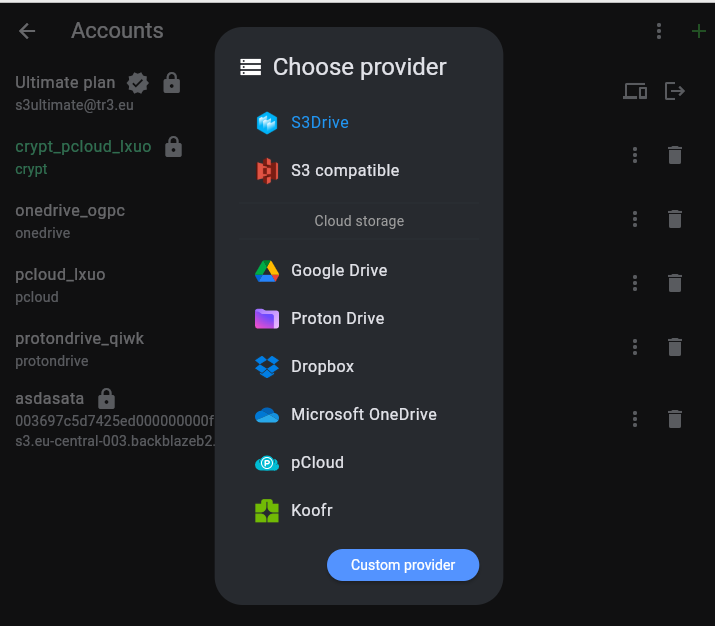Open options menu for pcloud_lxuo account
The image size is (715, 626).
635,283
